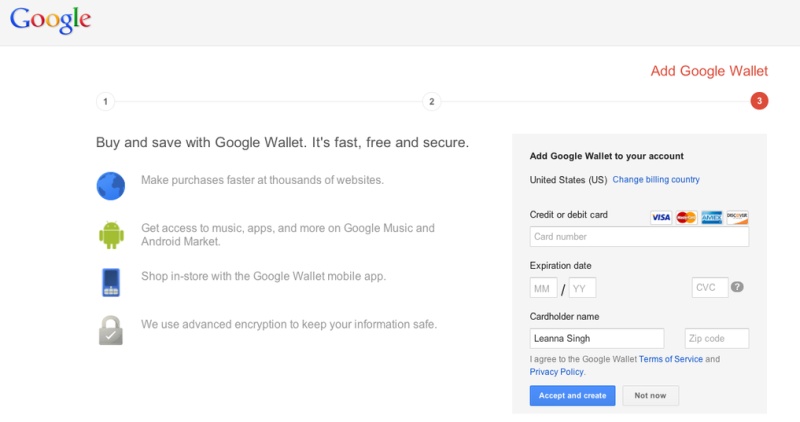Open the CVC help question mark
Image resolution: width=800 pixels, height=422 pixels.
point(737,287)
